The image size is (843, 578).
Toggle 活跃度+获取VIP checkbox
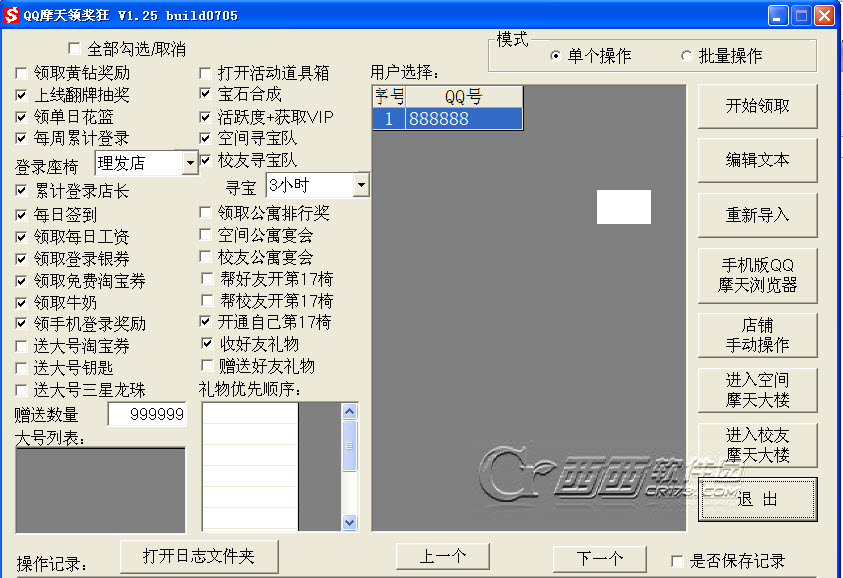click(205, 117)
